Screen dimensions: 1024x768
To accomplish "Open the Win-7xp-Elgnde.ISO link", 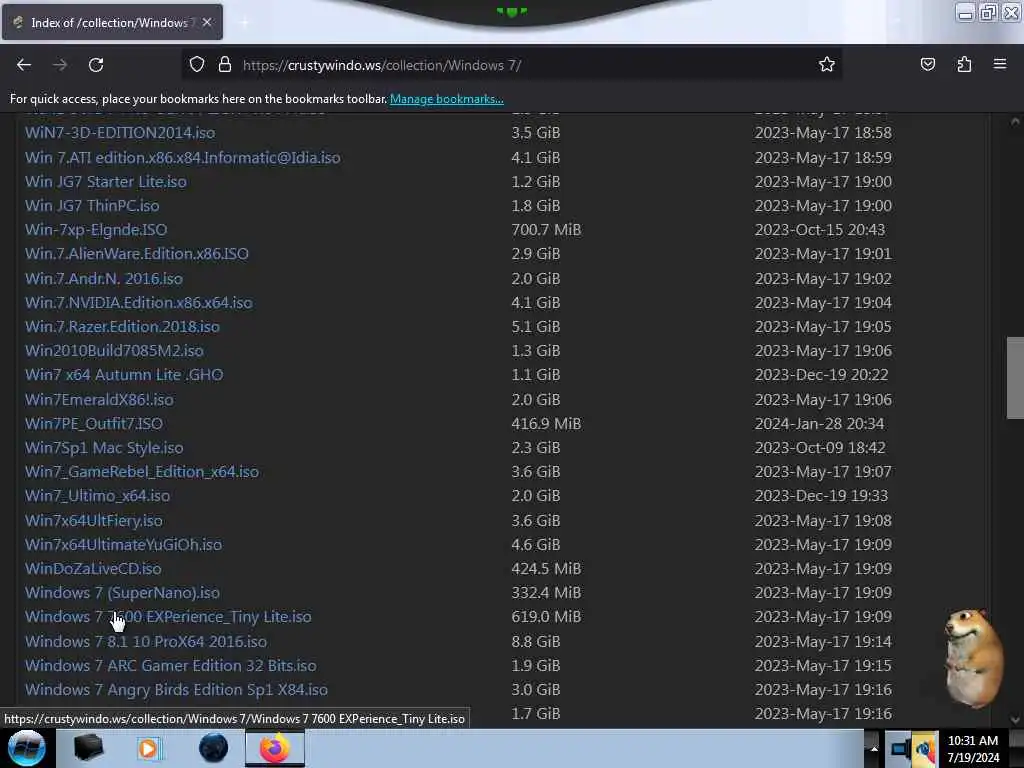I will (96, 230).
